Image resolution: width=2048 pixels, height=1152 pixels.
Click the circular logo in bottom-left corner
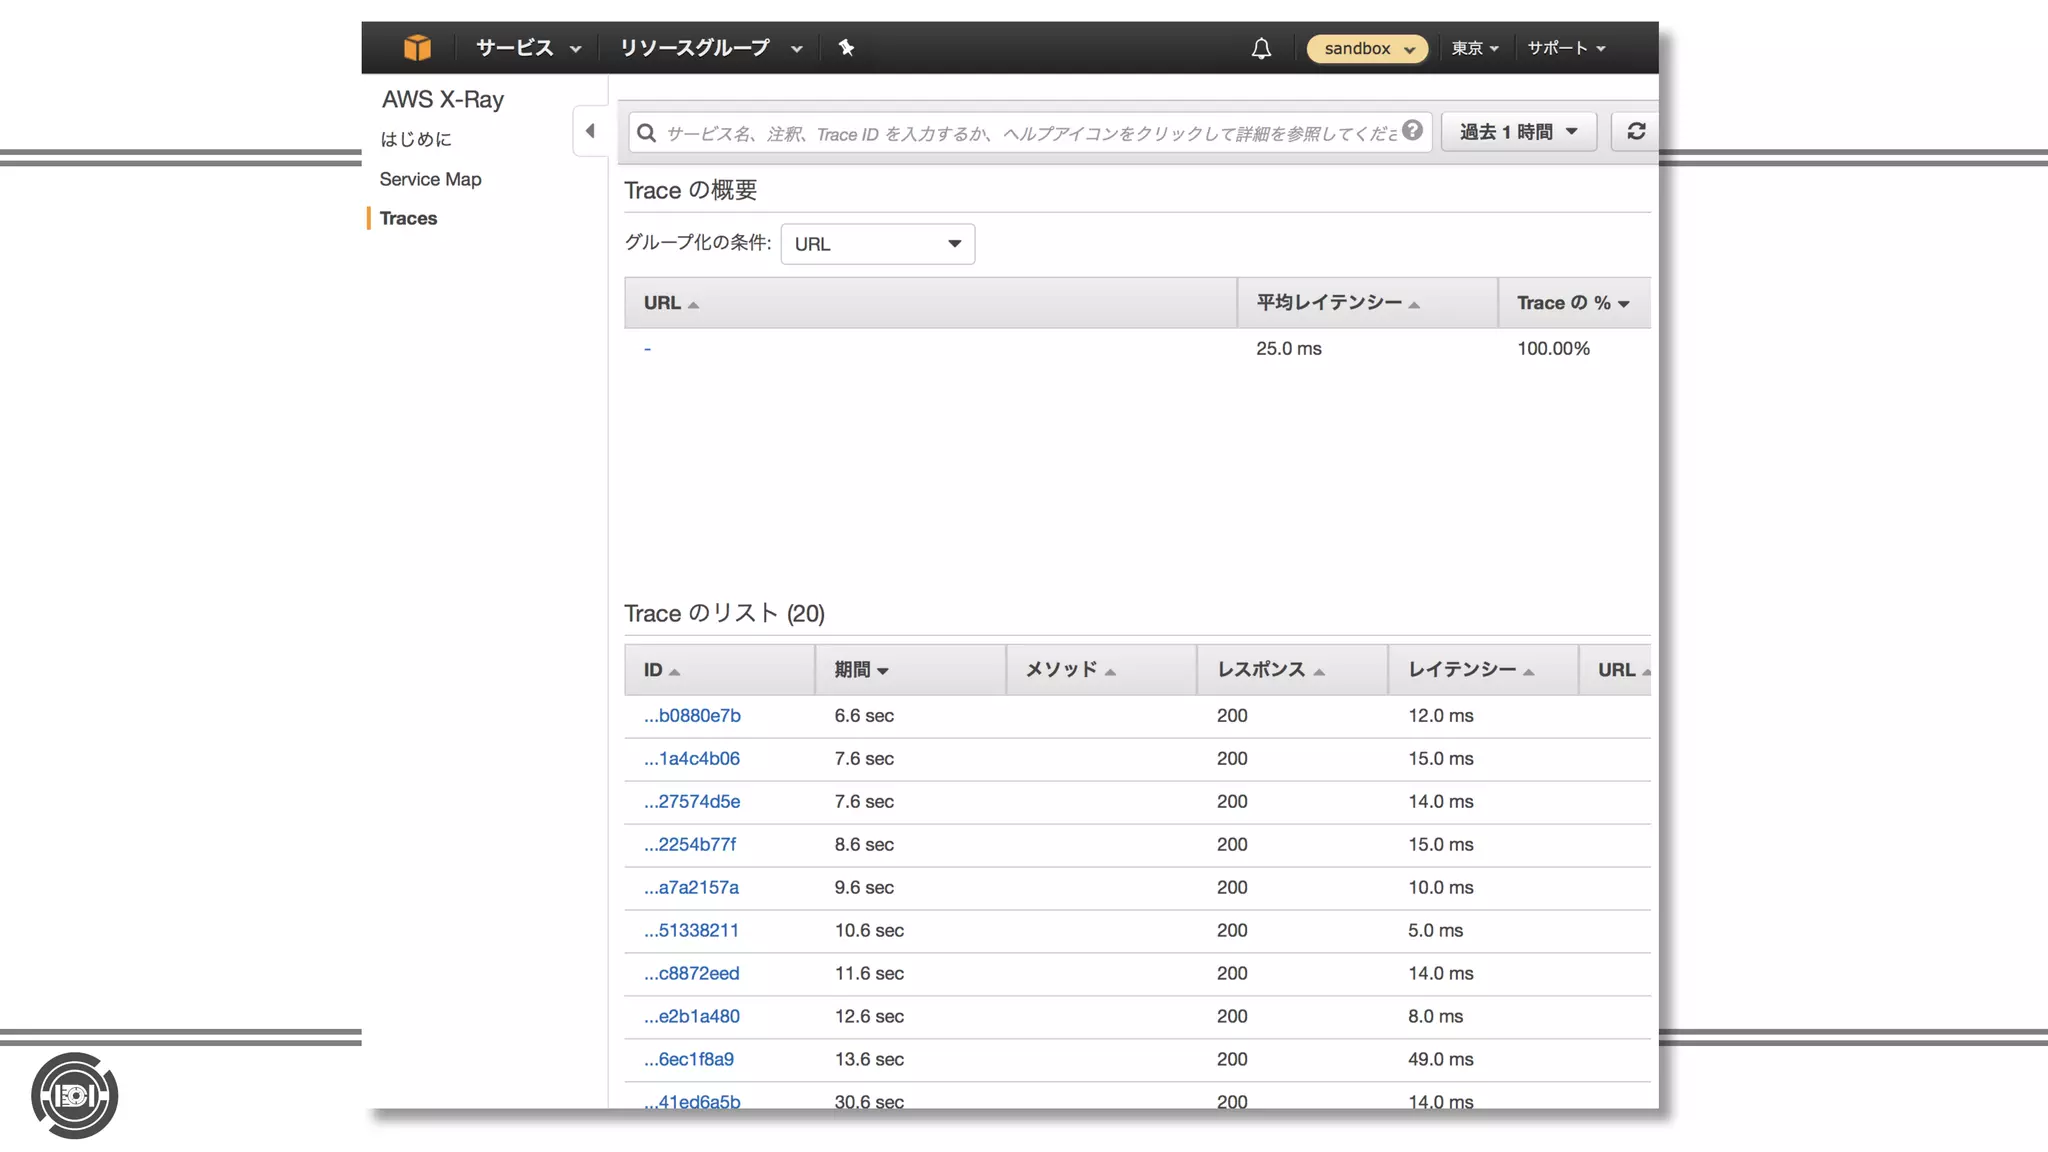coord(74,1095)
